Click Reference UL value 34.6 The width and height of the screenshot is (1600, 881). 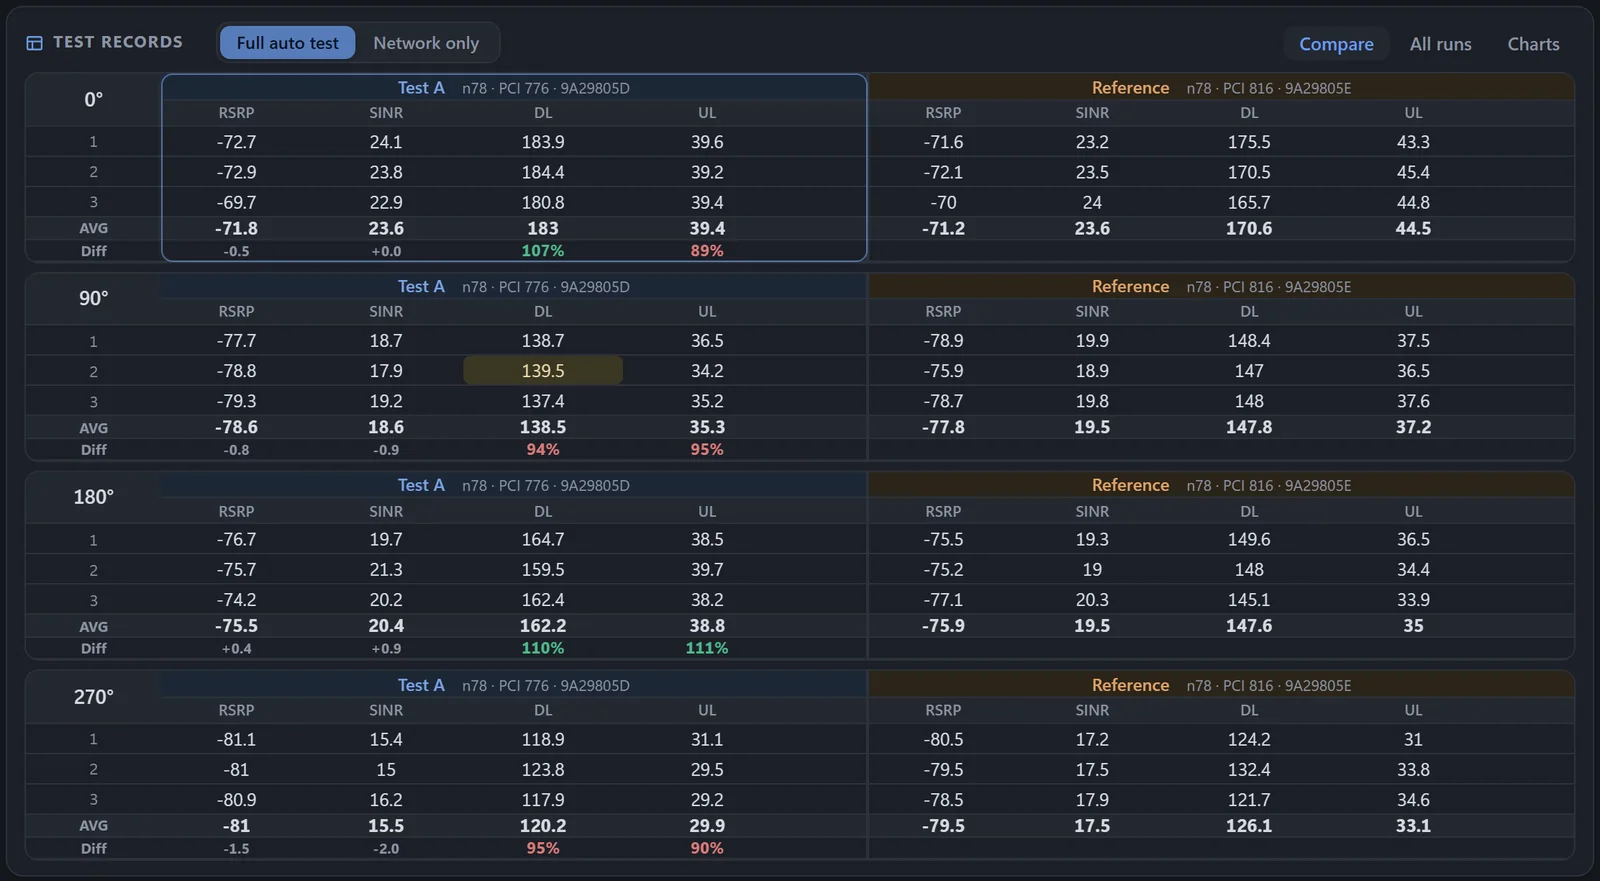[x=1413, y=800]
